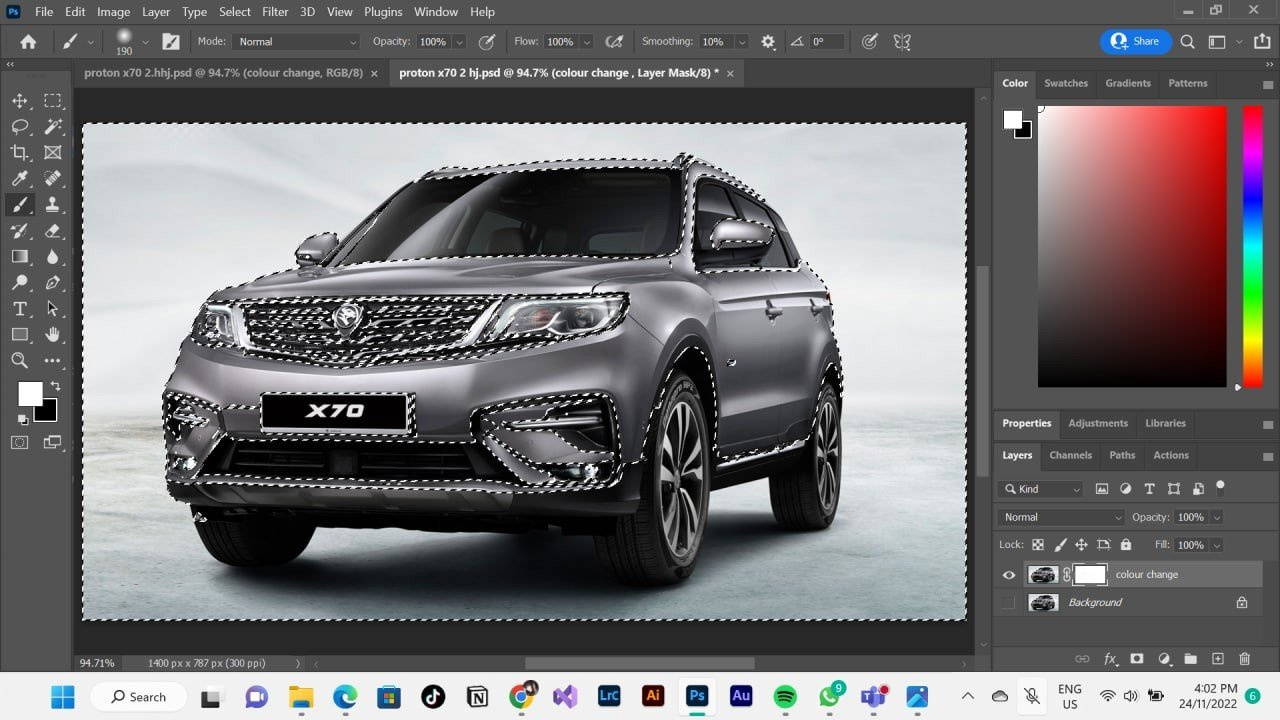Open the brush blend Mode dropdown
This screenshot has width=1280, height=720.
296,42
